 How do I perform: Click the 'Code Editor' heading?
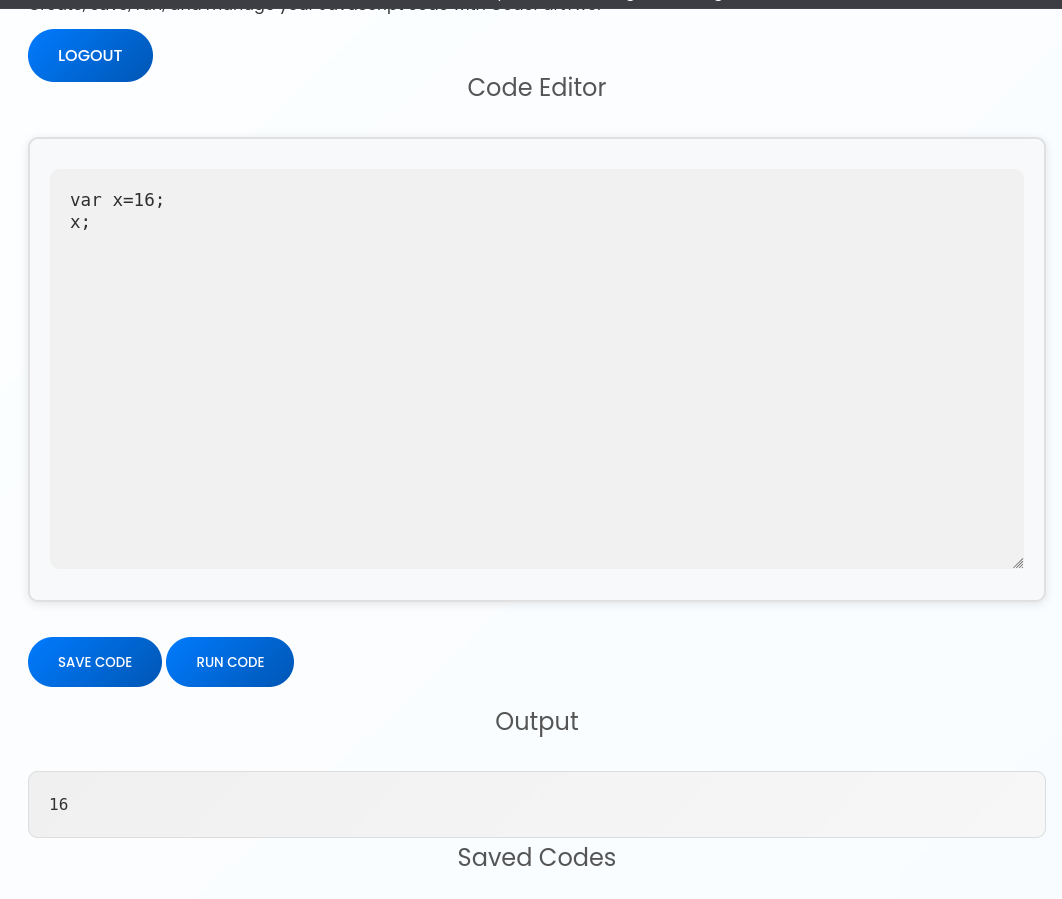point(536,88)
